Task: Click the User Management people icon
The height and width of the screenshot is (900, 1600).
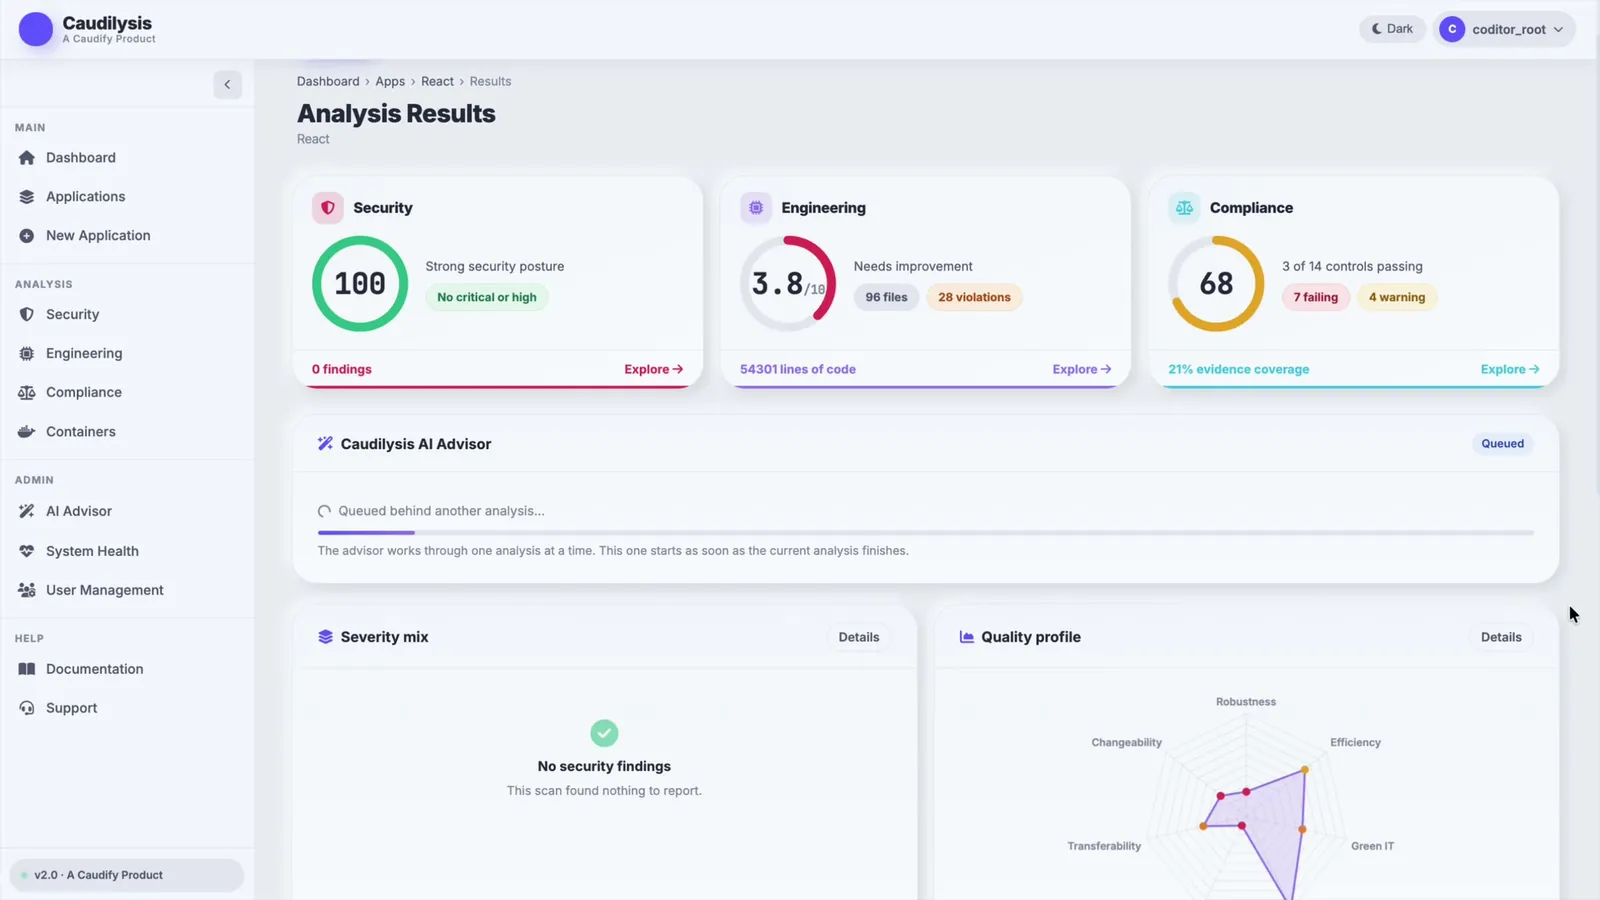Action: [27, 590]
